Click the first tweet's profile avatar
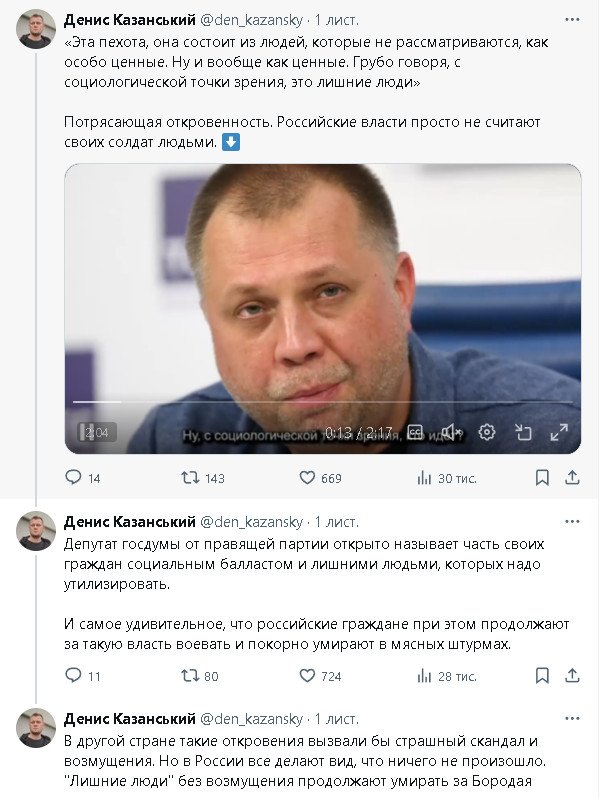Image resolution: width=606 pixels, height=798 pixels. pyautogui.click(x=36, y=29)
